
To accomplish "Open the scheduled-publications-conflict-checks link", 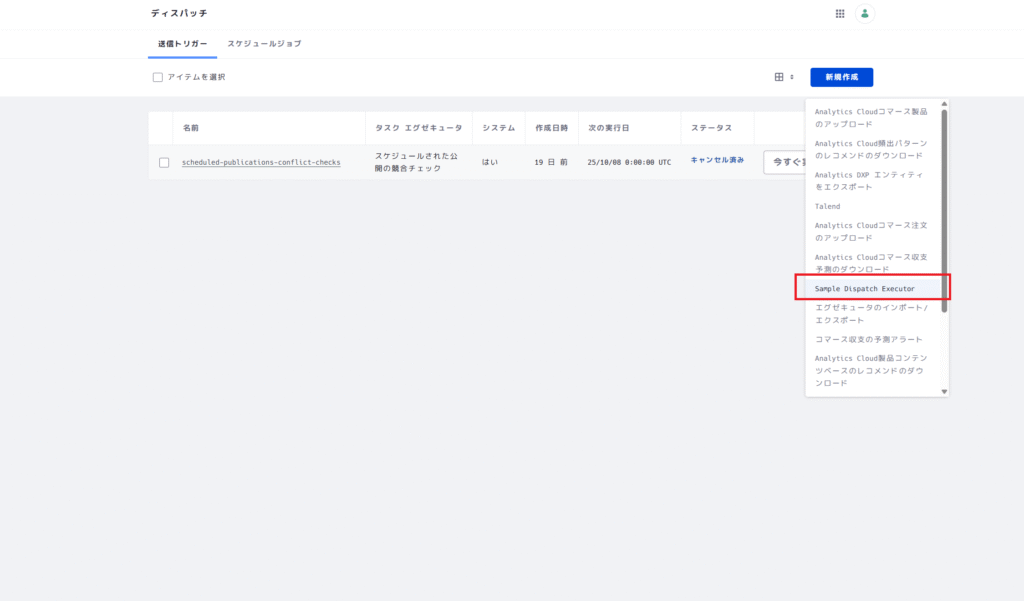I will (261, 162).
